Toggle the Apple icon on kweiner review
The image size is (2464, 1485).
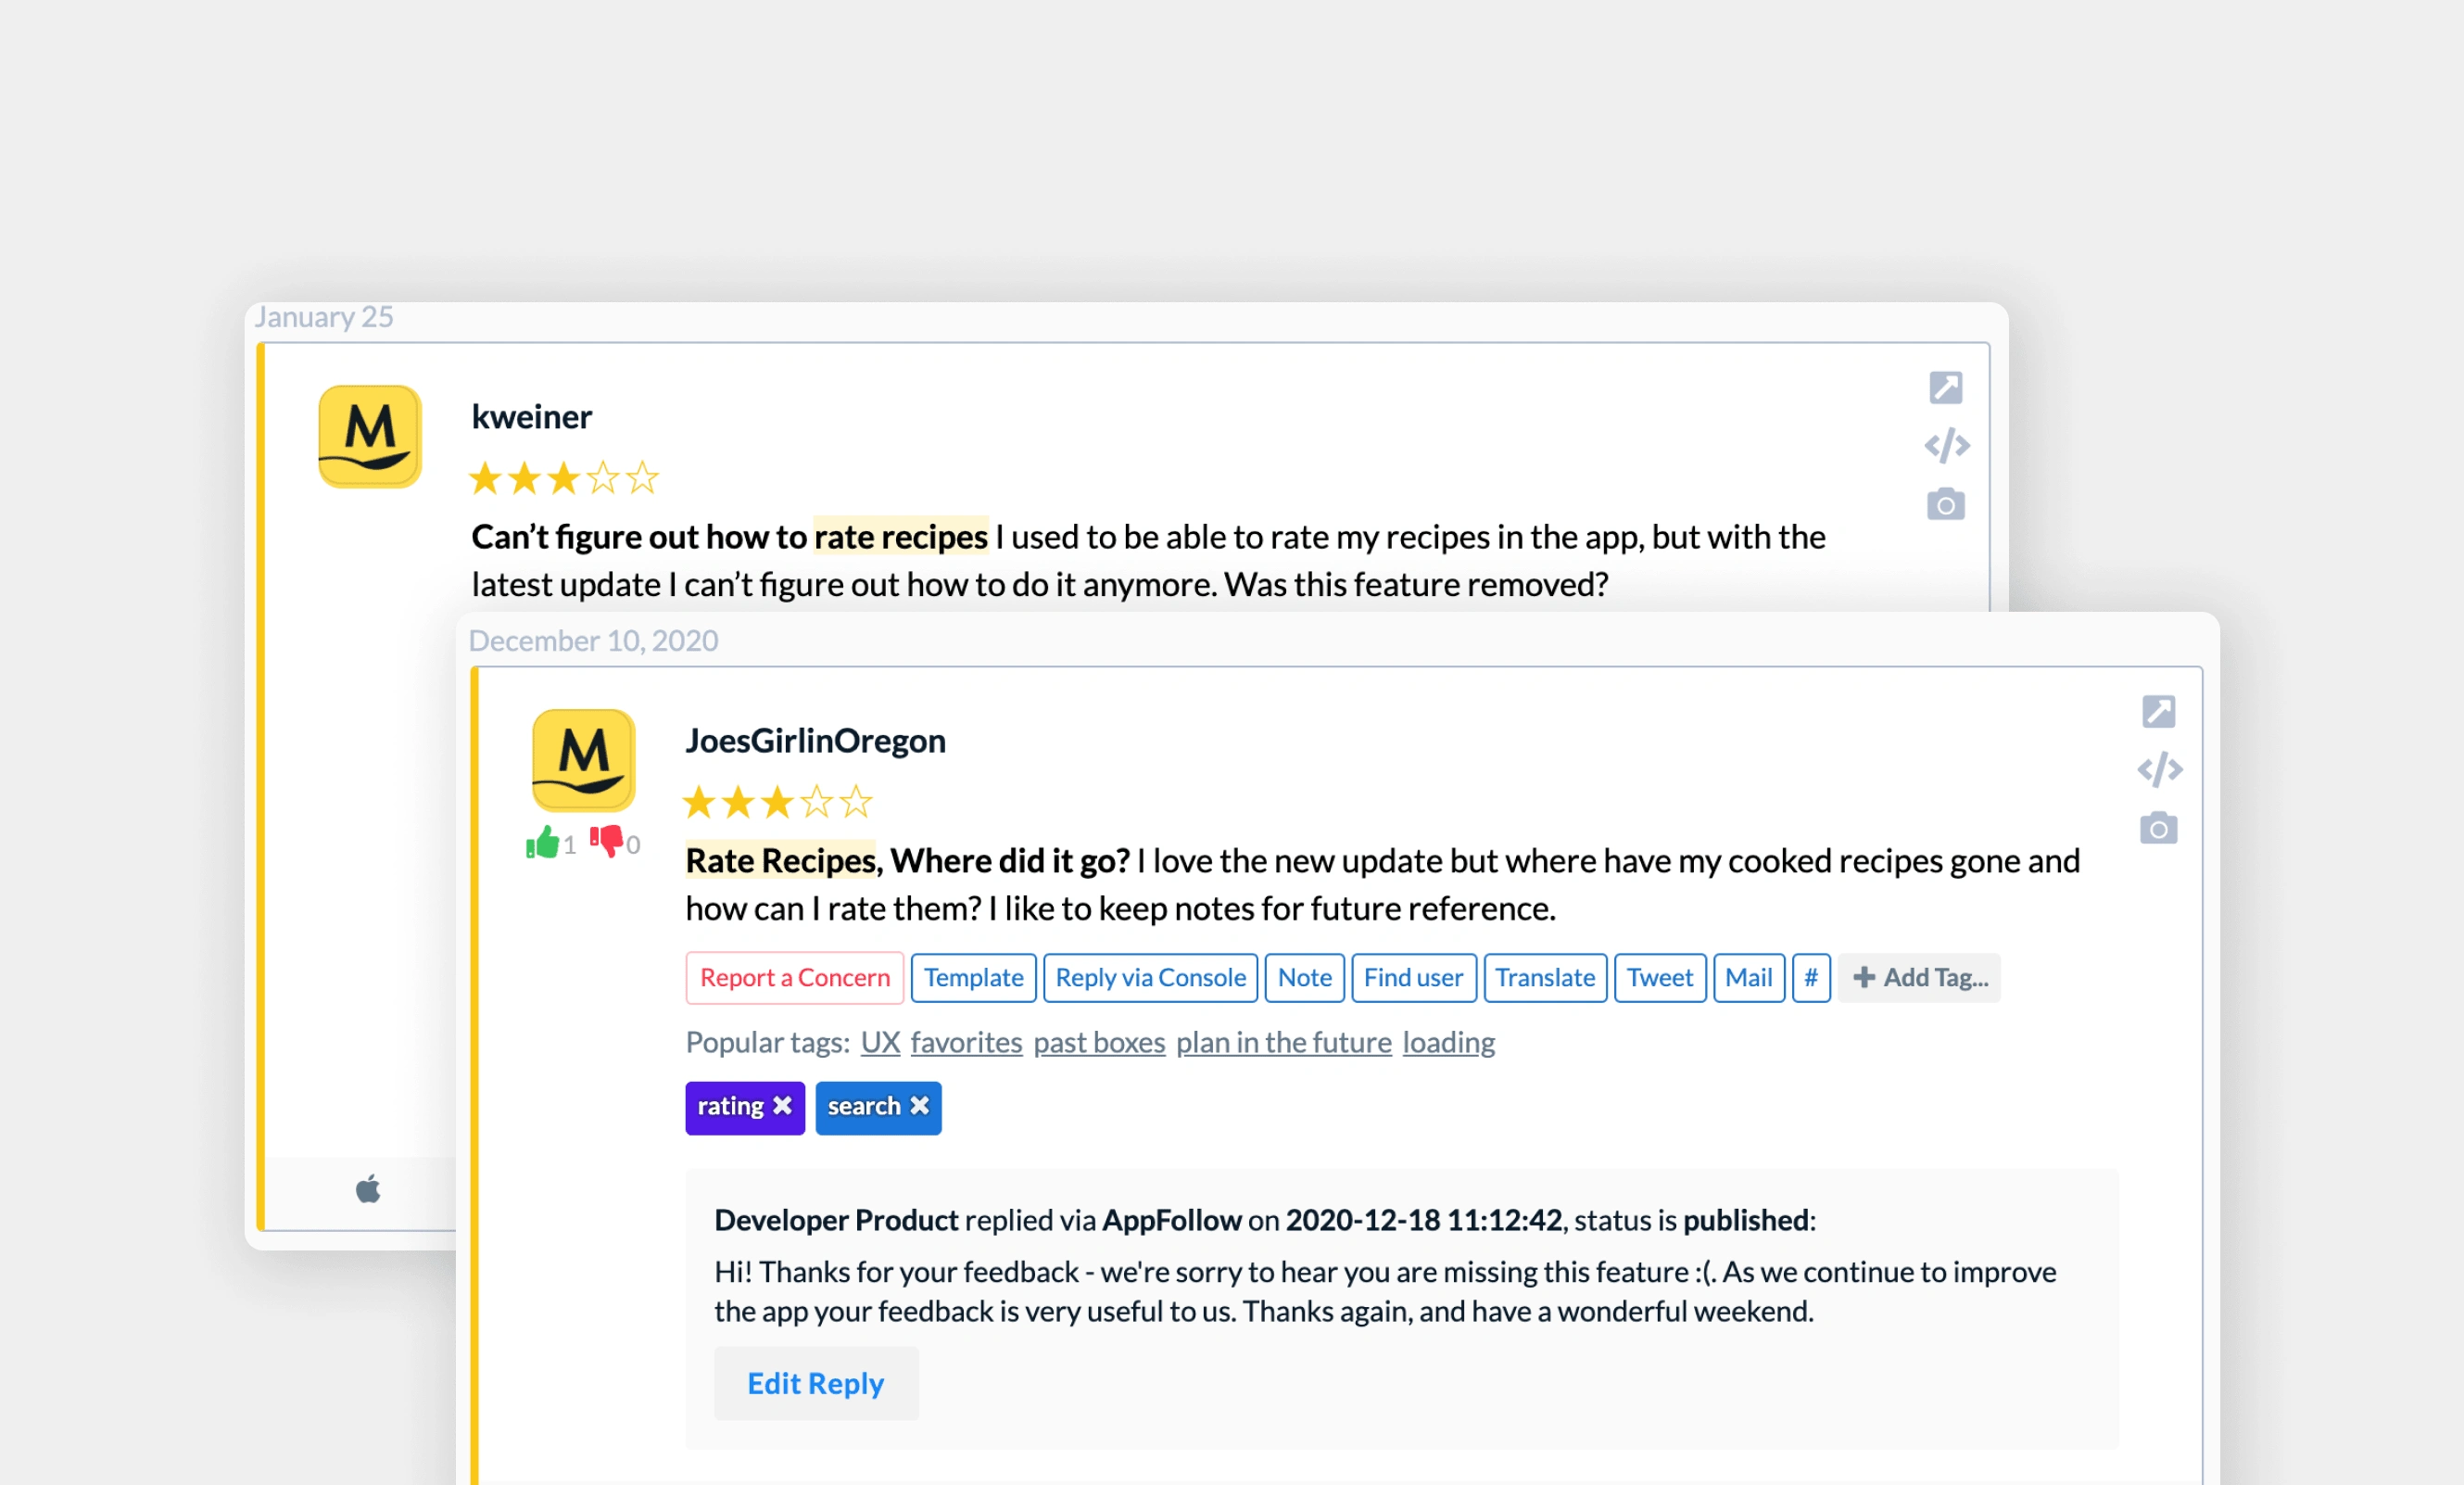point(370,1184)
